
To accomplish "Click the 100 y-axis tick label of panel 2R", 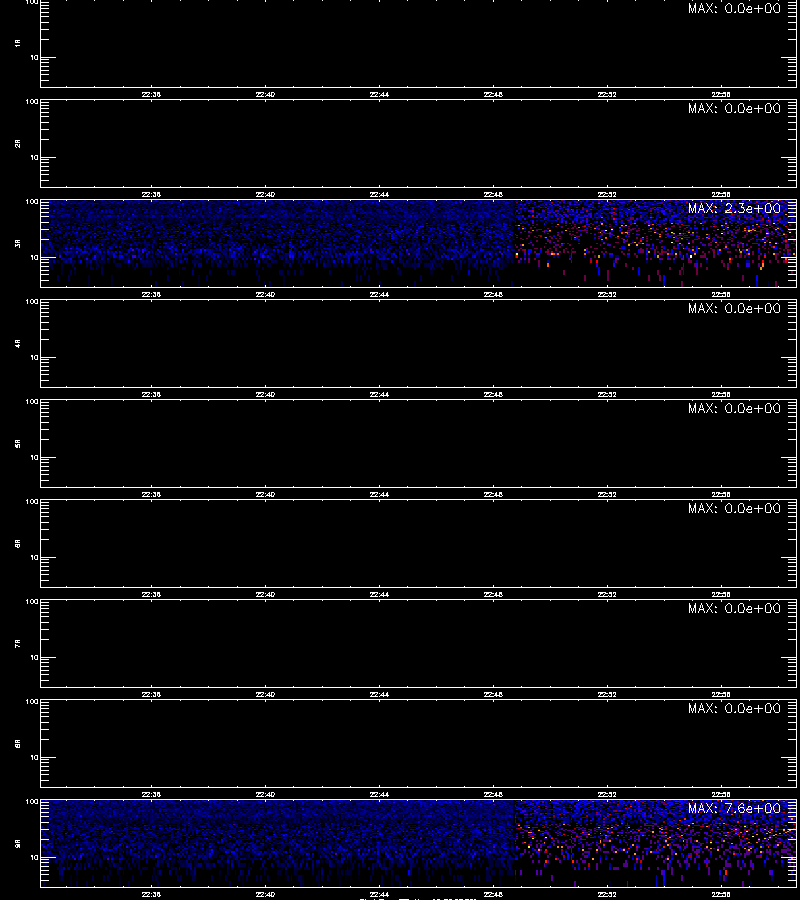I will 32,102.
